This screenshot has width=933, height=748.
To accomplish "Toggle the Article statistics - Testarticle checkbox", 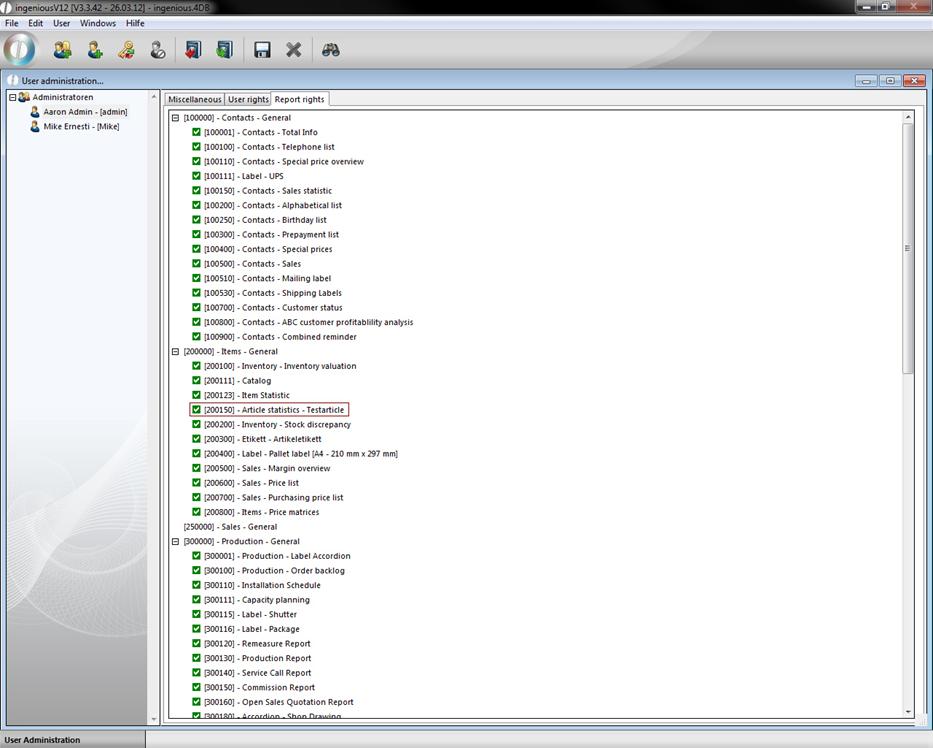I will [197, 410].
